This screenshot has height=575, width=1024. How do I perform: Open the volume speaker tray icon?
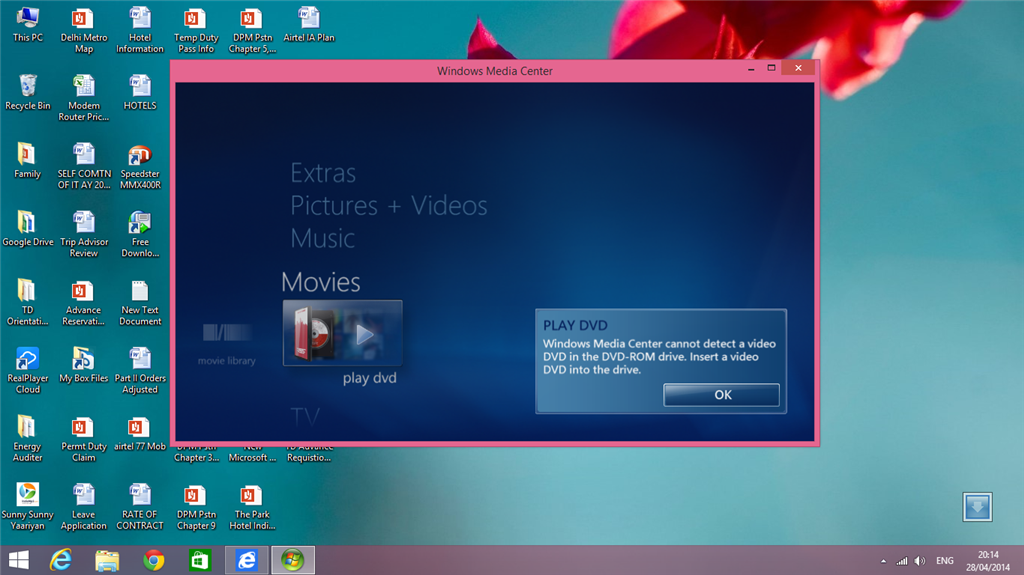pos(920,561)
